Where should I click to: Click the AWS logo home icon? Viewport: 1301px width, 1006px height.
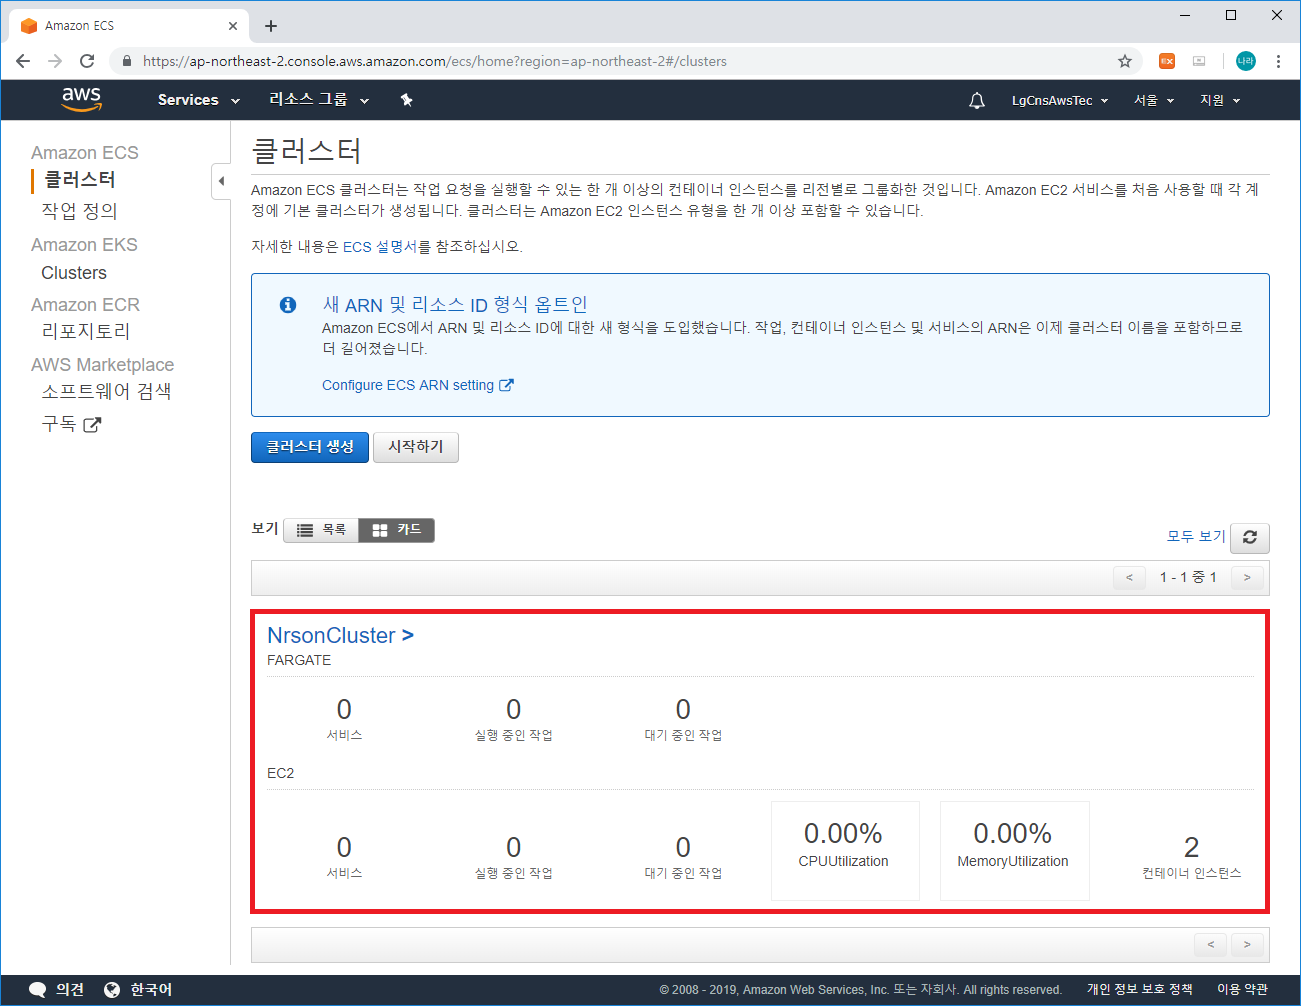pos(81,99)
